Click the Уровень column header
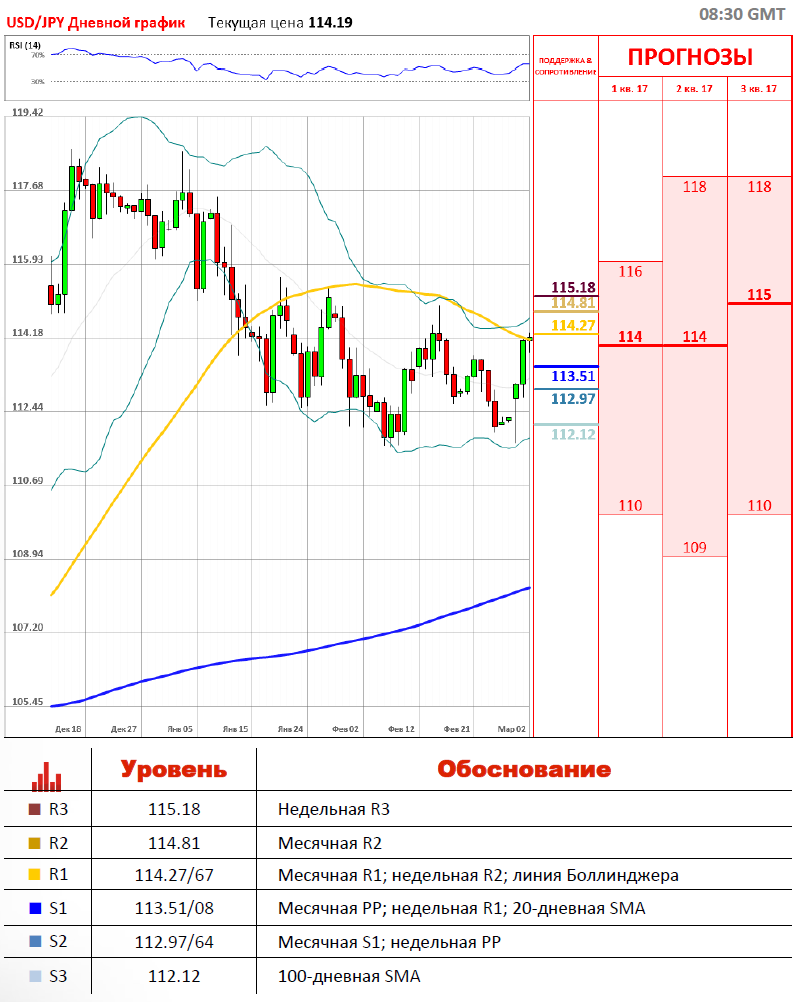 [x=173, y=770]
